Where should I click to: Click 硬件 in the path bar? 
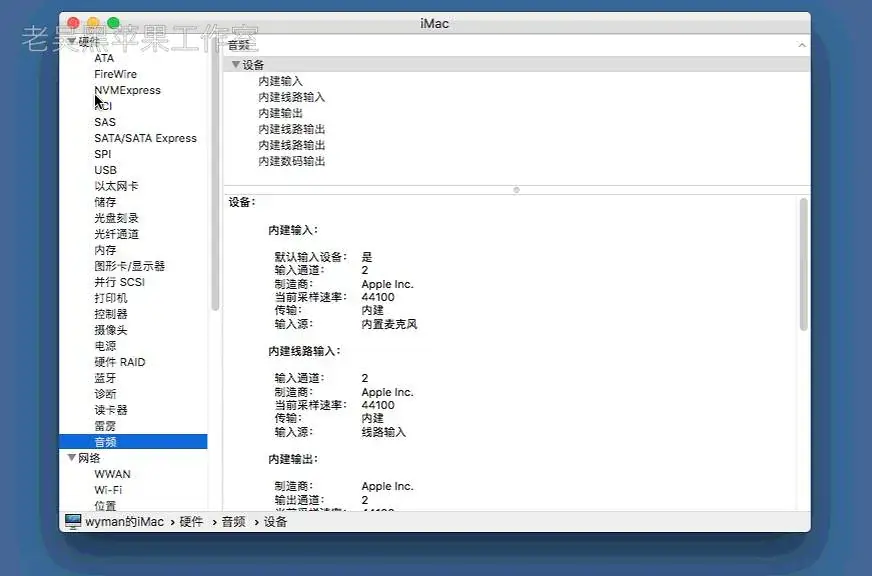191,522
